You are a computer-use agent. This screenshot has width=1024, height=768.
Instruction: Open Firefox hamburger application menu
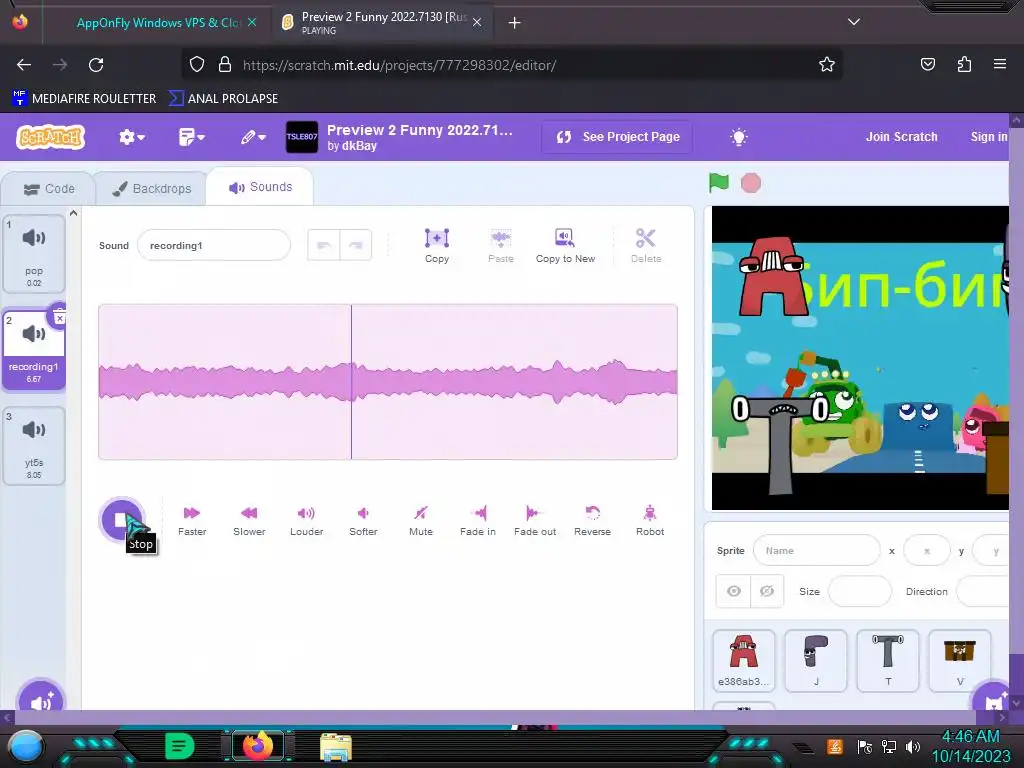[x=1000, y=64]
